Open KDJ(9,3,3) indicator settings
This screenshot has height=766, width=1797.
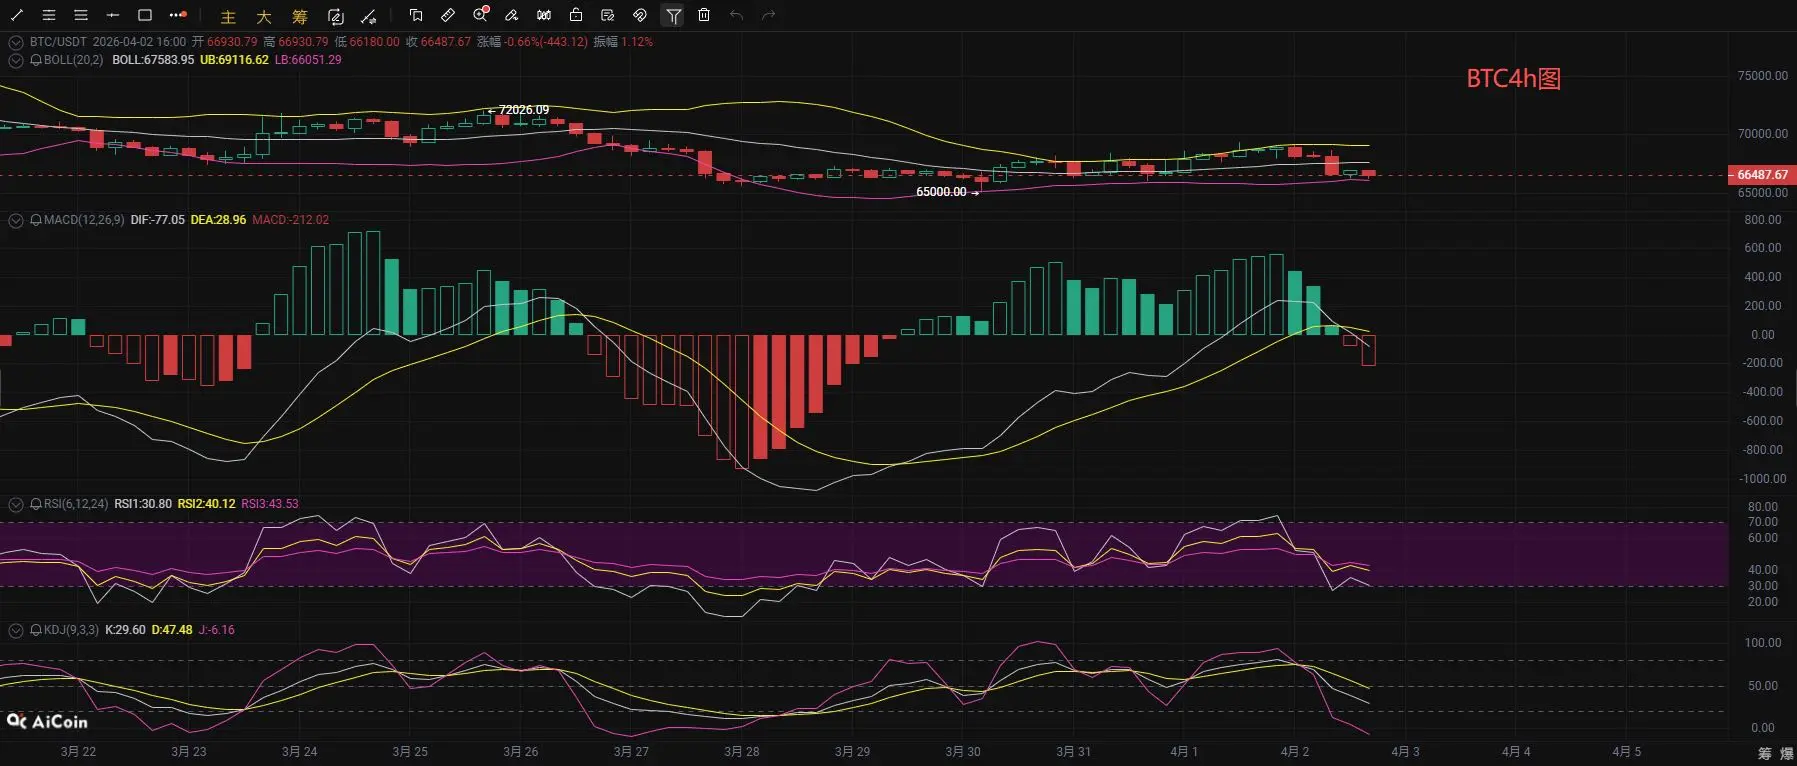tap(71, 630)
